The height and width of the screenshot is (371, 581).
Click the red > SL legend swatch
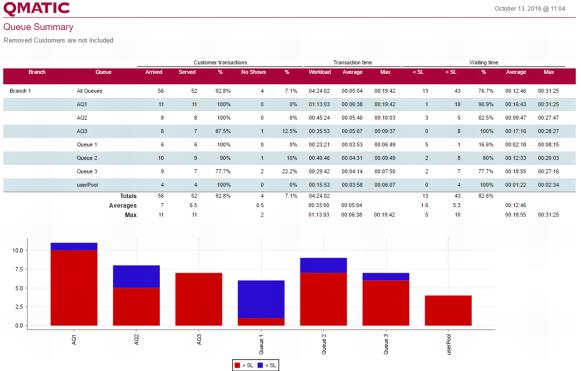(238, 365)
